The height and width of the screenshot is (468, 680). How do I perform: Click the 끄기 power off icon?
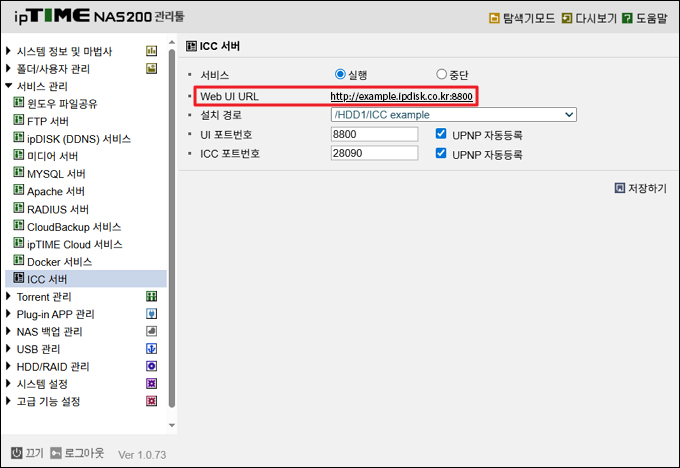coord(17,453)
